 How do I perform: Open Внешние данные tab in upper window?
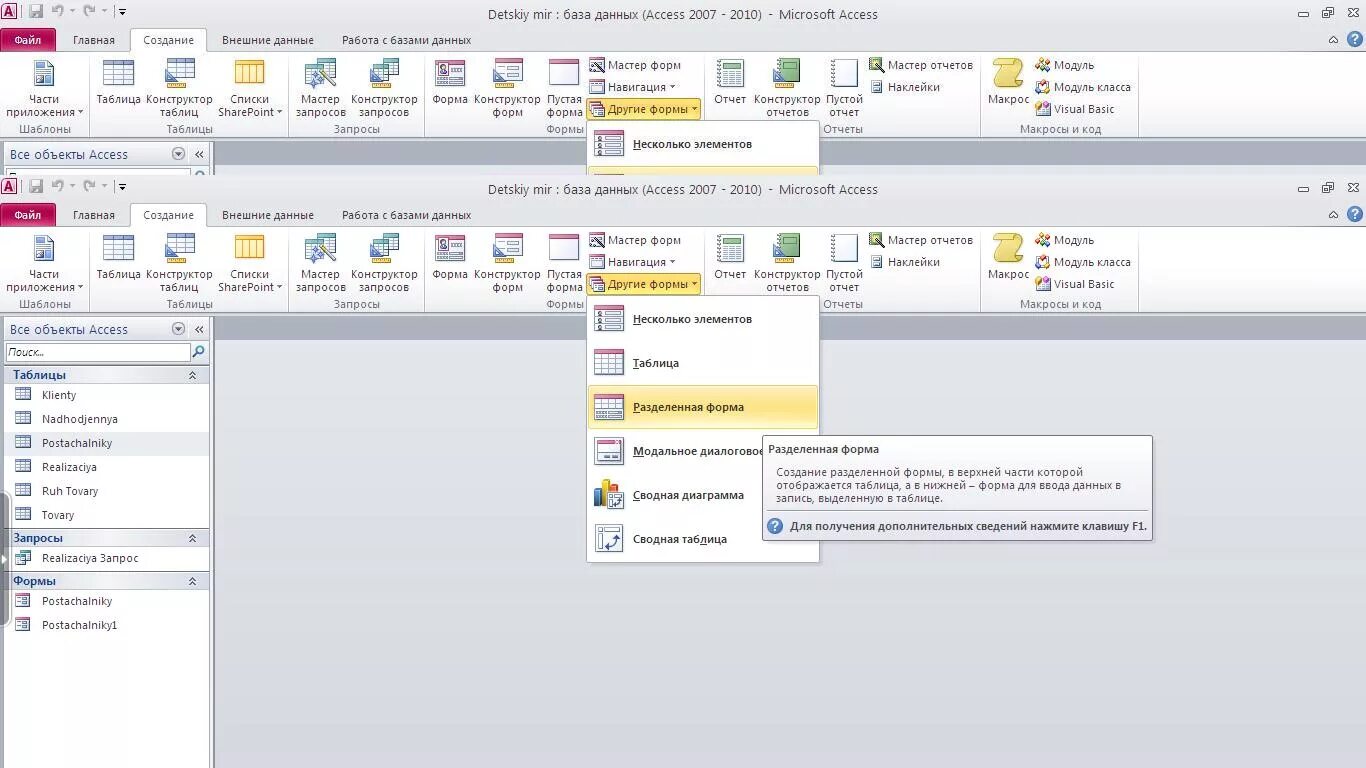click(268, 40)
